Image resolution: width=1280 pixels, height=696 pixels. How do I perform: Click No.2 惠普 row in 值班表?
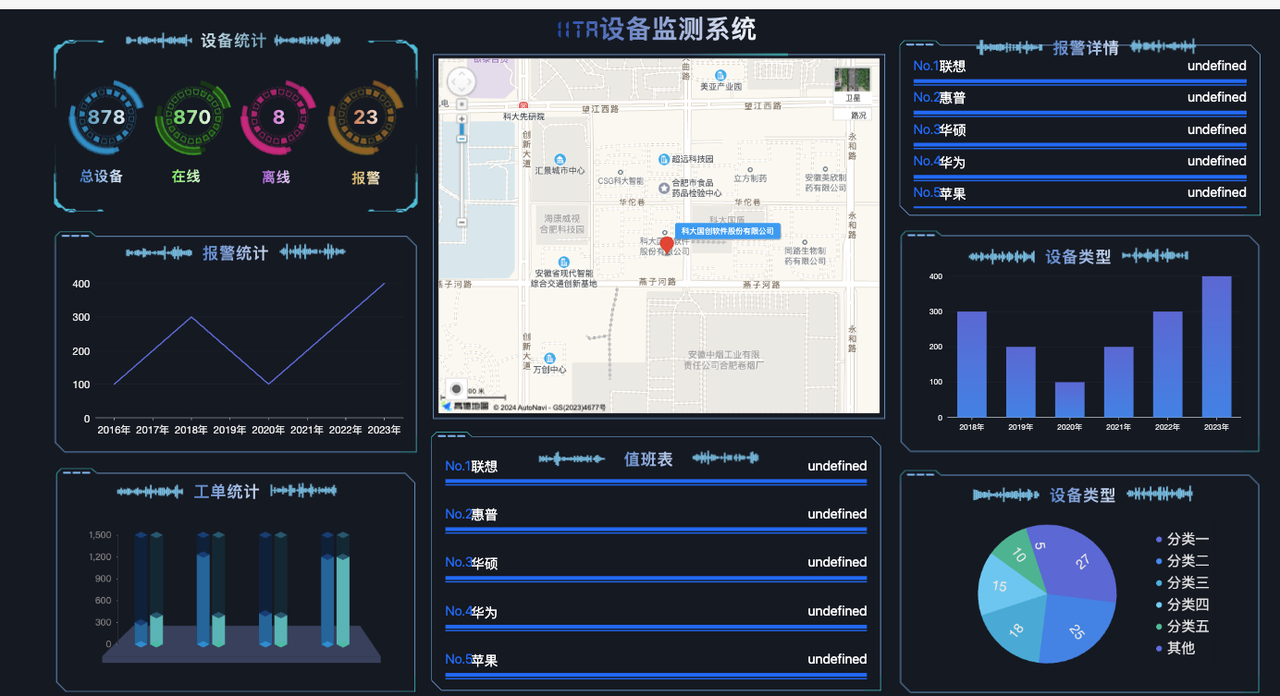coord(656,519)
